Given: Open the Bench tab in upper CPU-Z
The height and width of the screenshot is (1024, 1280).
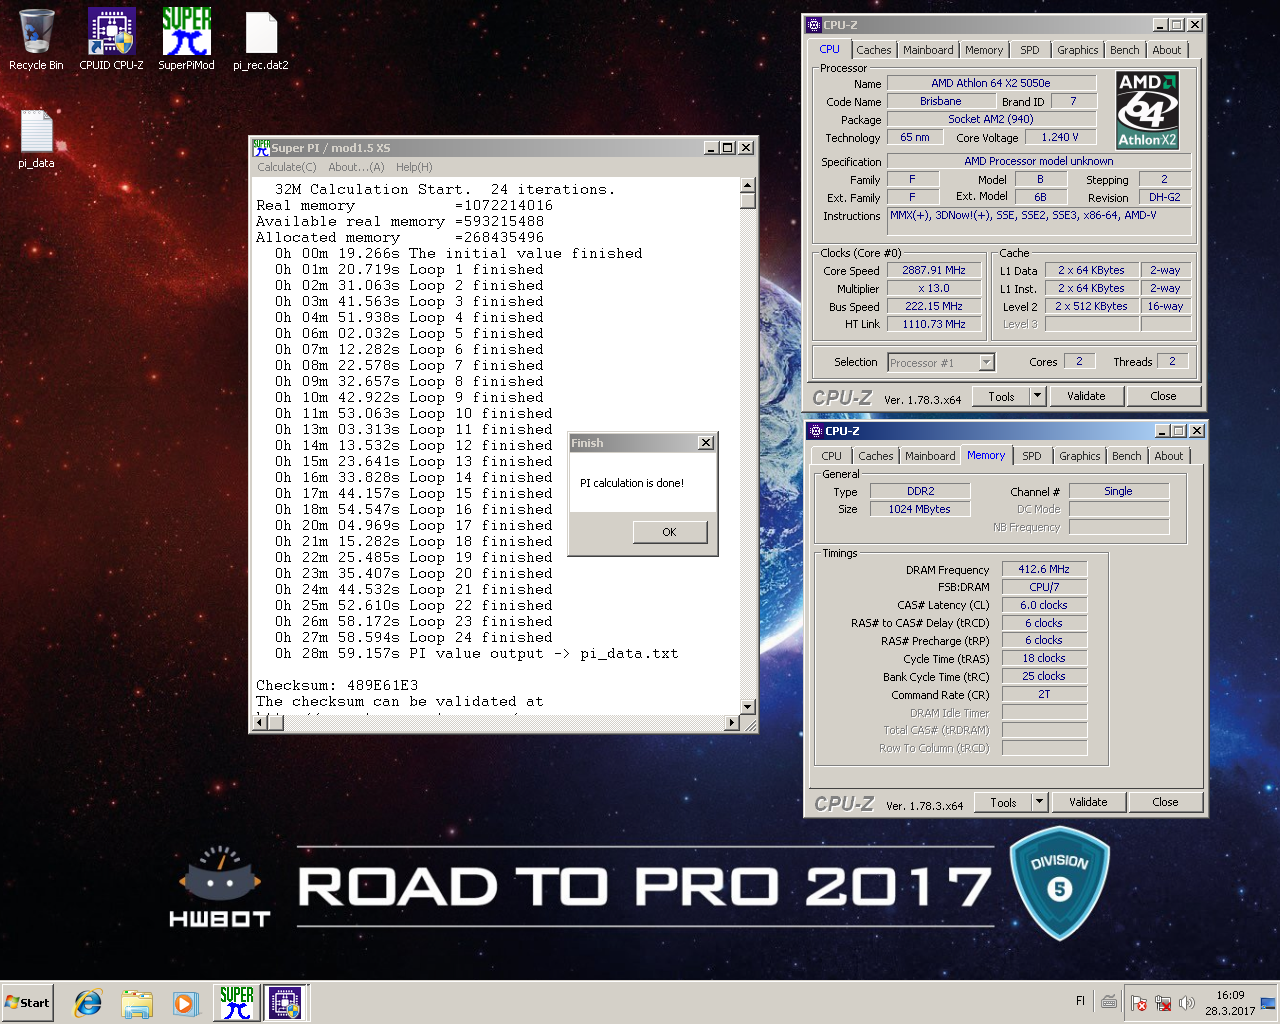Looking at the screenshot, I should pyautogui.click(x=1125, y=50).
